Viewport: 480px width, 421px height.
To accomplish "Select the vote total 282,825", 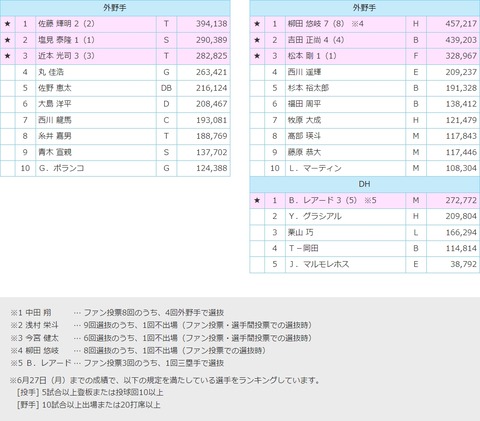I will click(x=211, y=56).
